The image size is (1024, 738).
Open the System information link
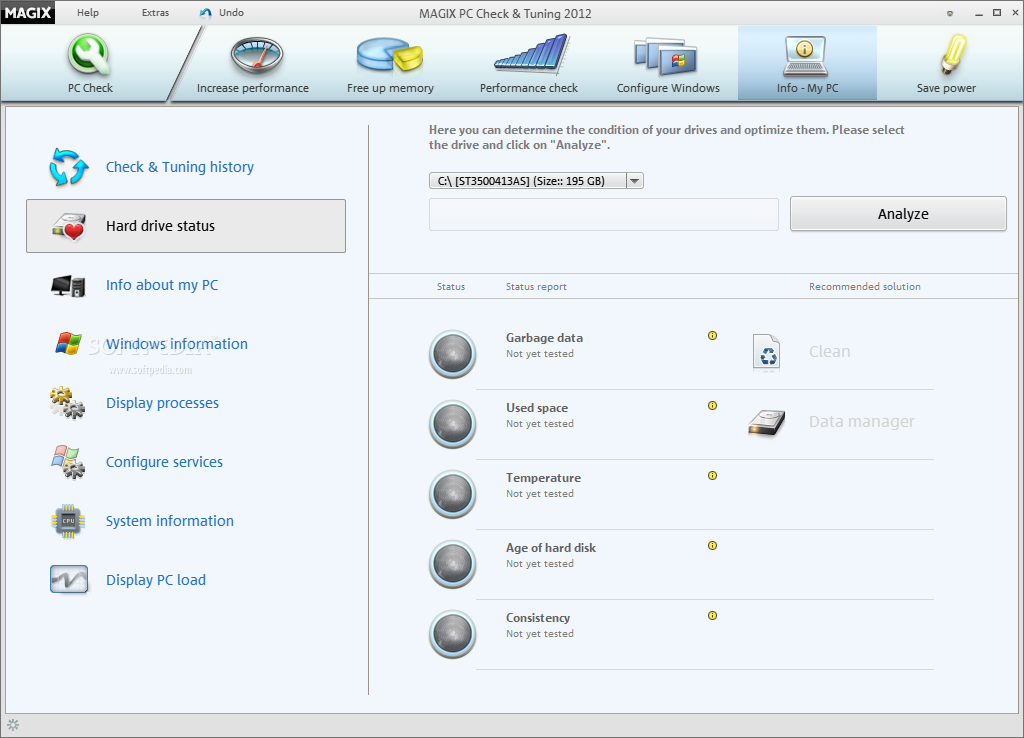[170, 521]
